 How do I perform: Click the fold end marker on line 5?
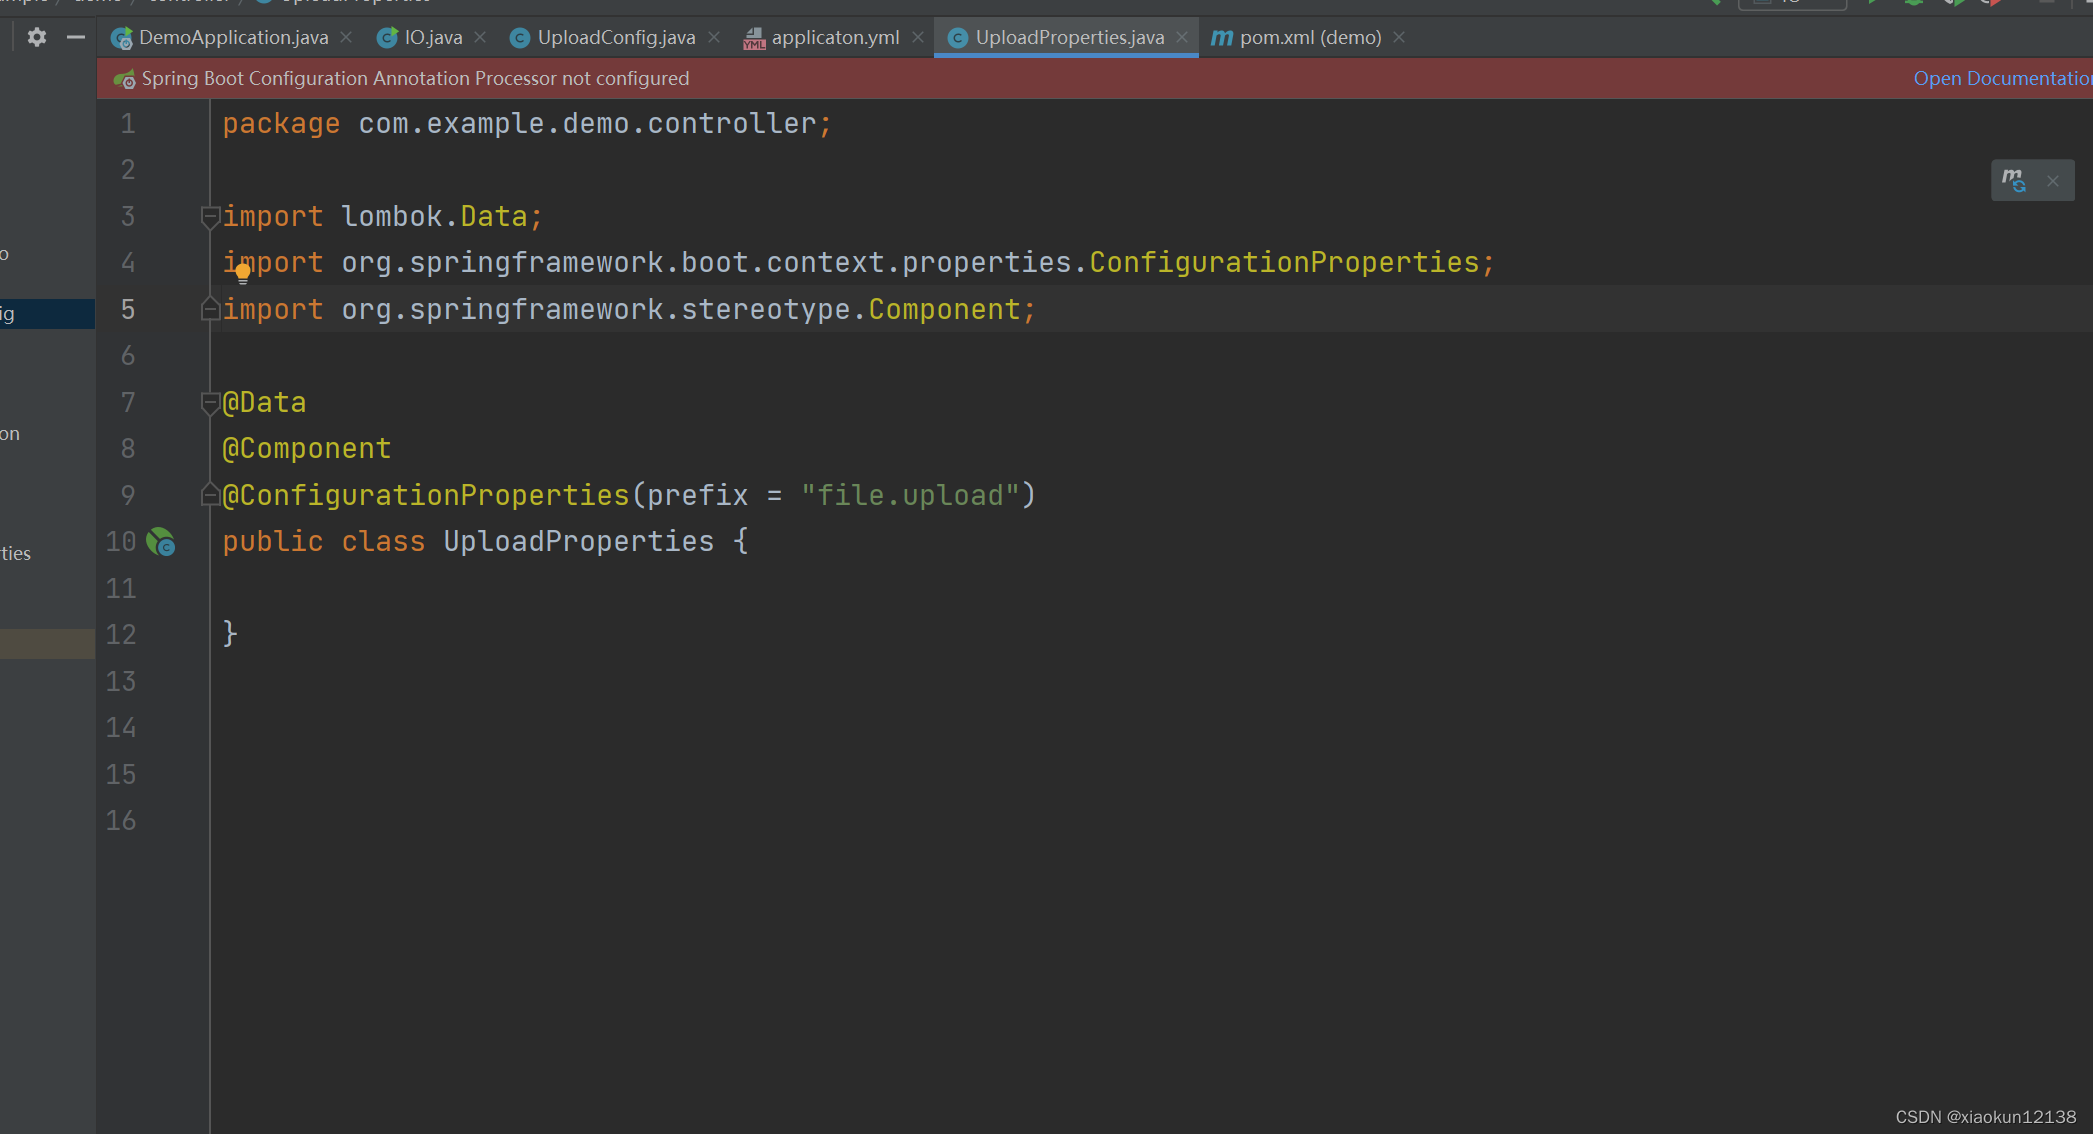pyautogui.click(x=210, y=309)
